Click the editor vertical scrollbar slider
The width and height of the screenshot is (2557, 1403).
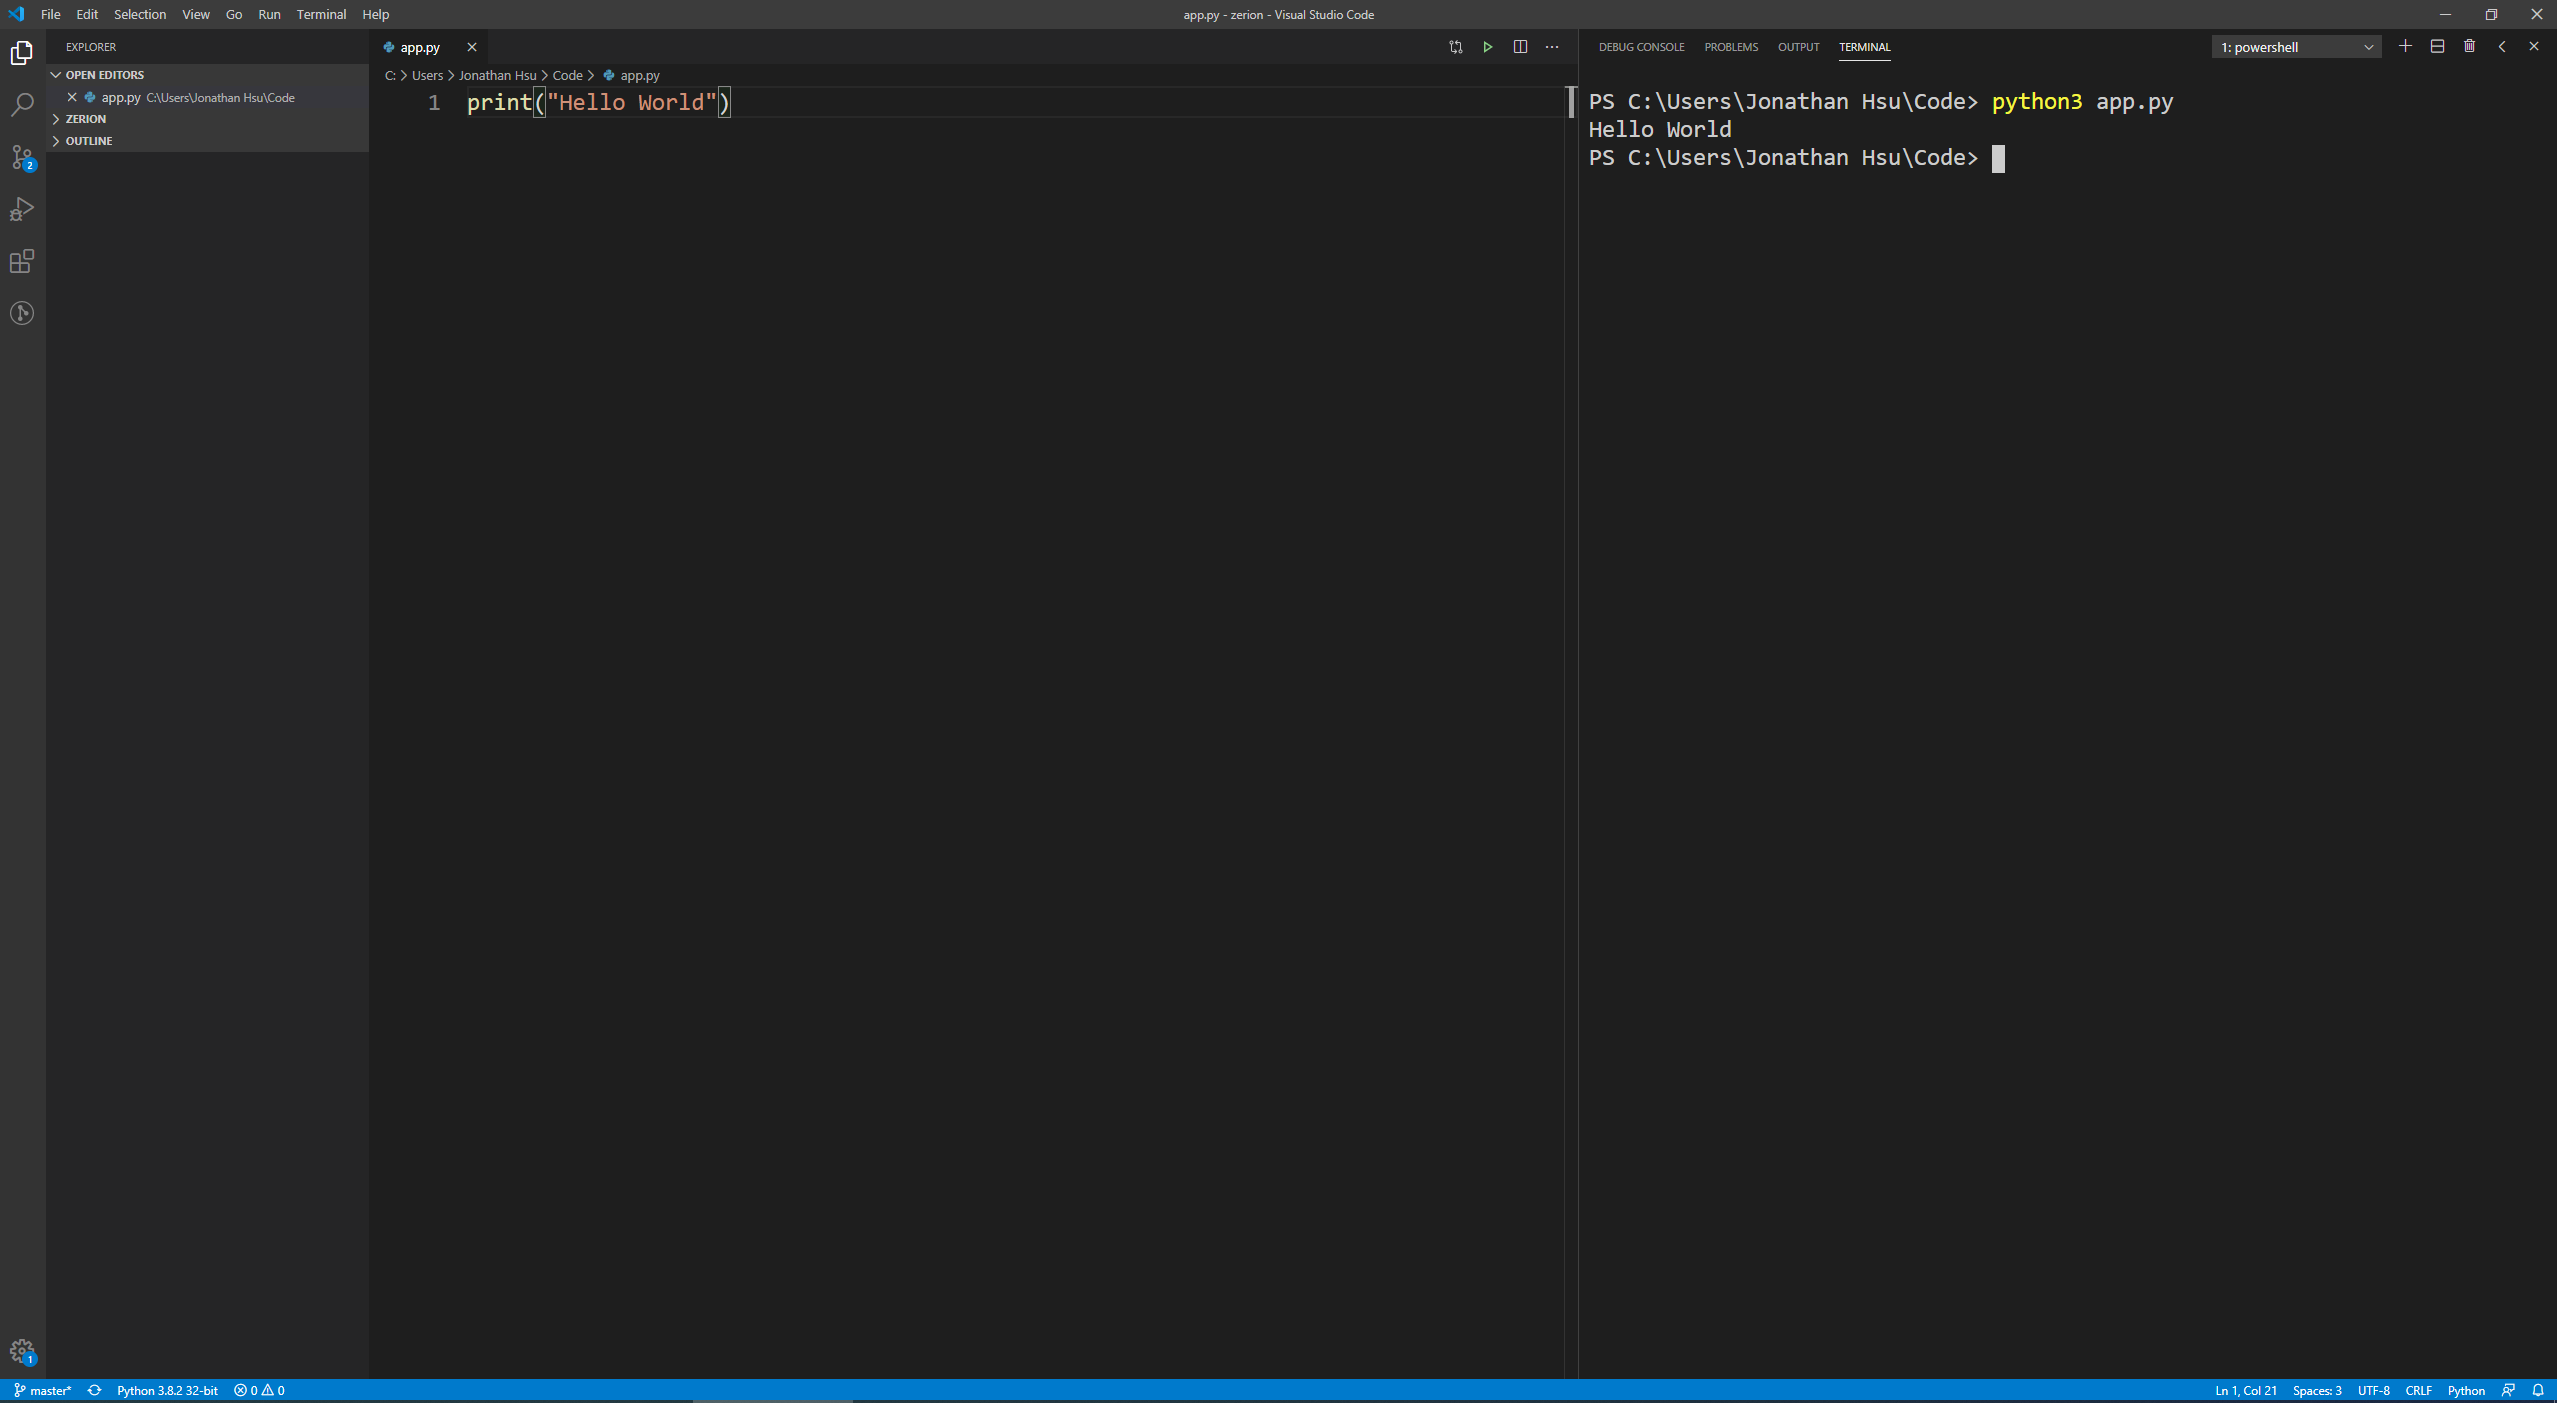1571,102
